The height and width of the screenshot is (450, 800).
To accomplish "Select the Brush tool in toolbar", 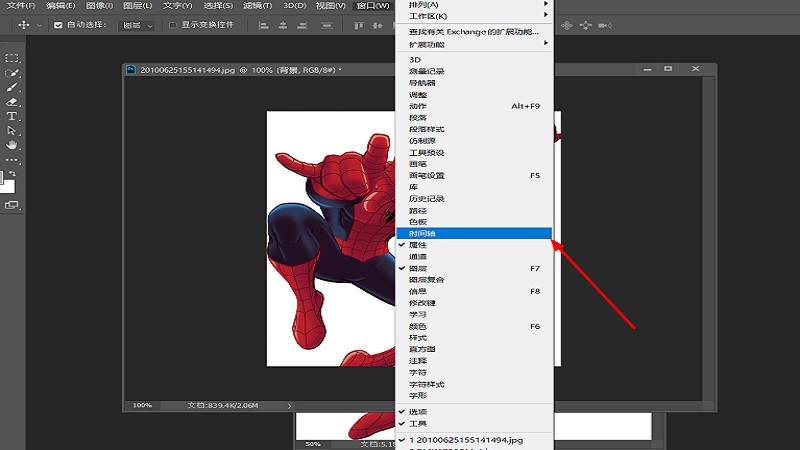I will [x=12, y=87].
